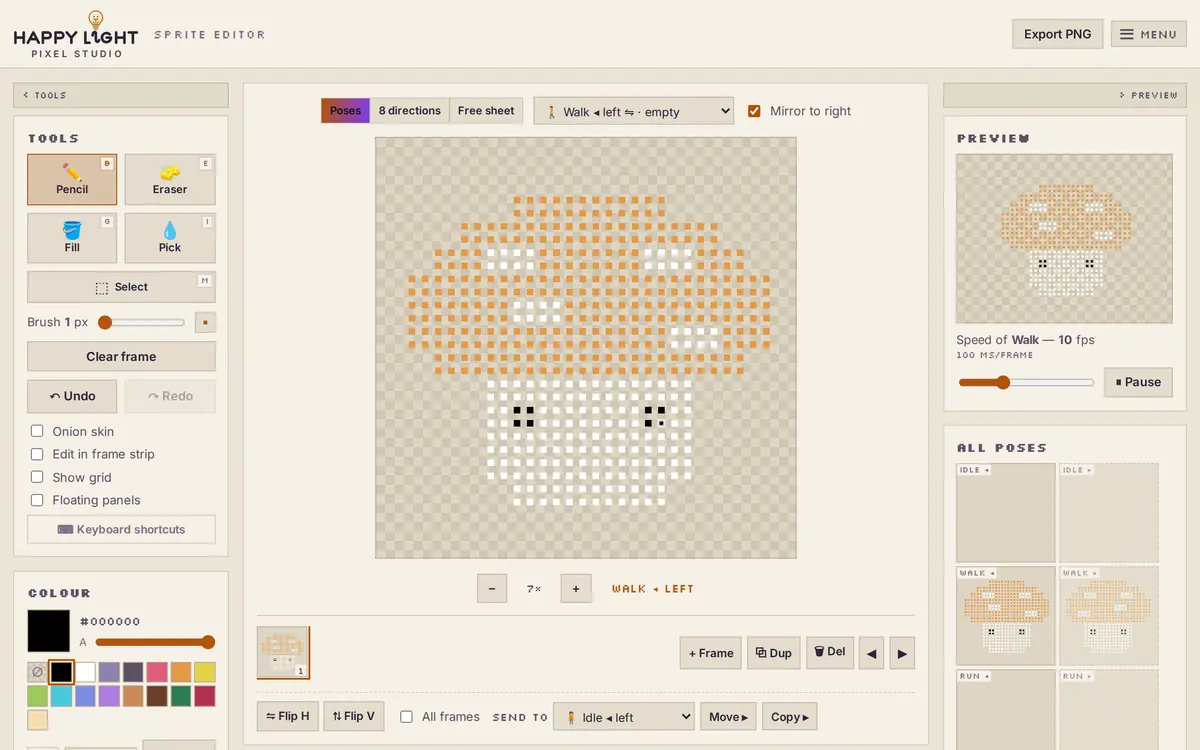Select the transparent no-colour swatch
Screen dimensions: 1200x750
[38, 672]
